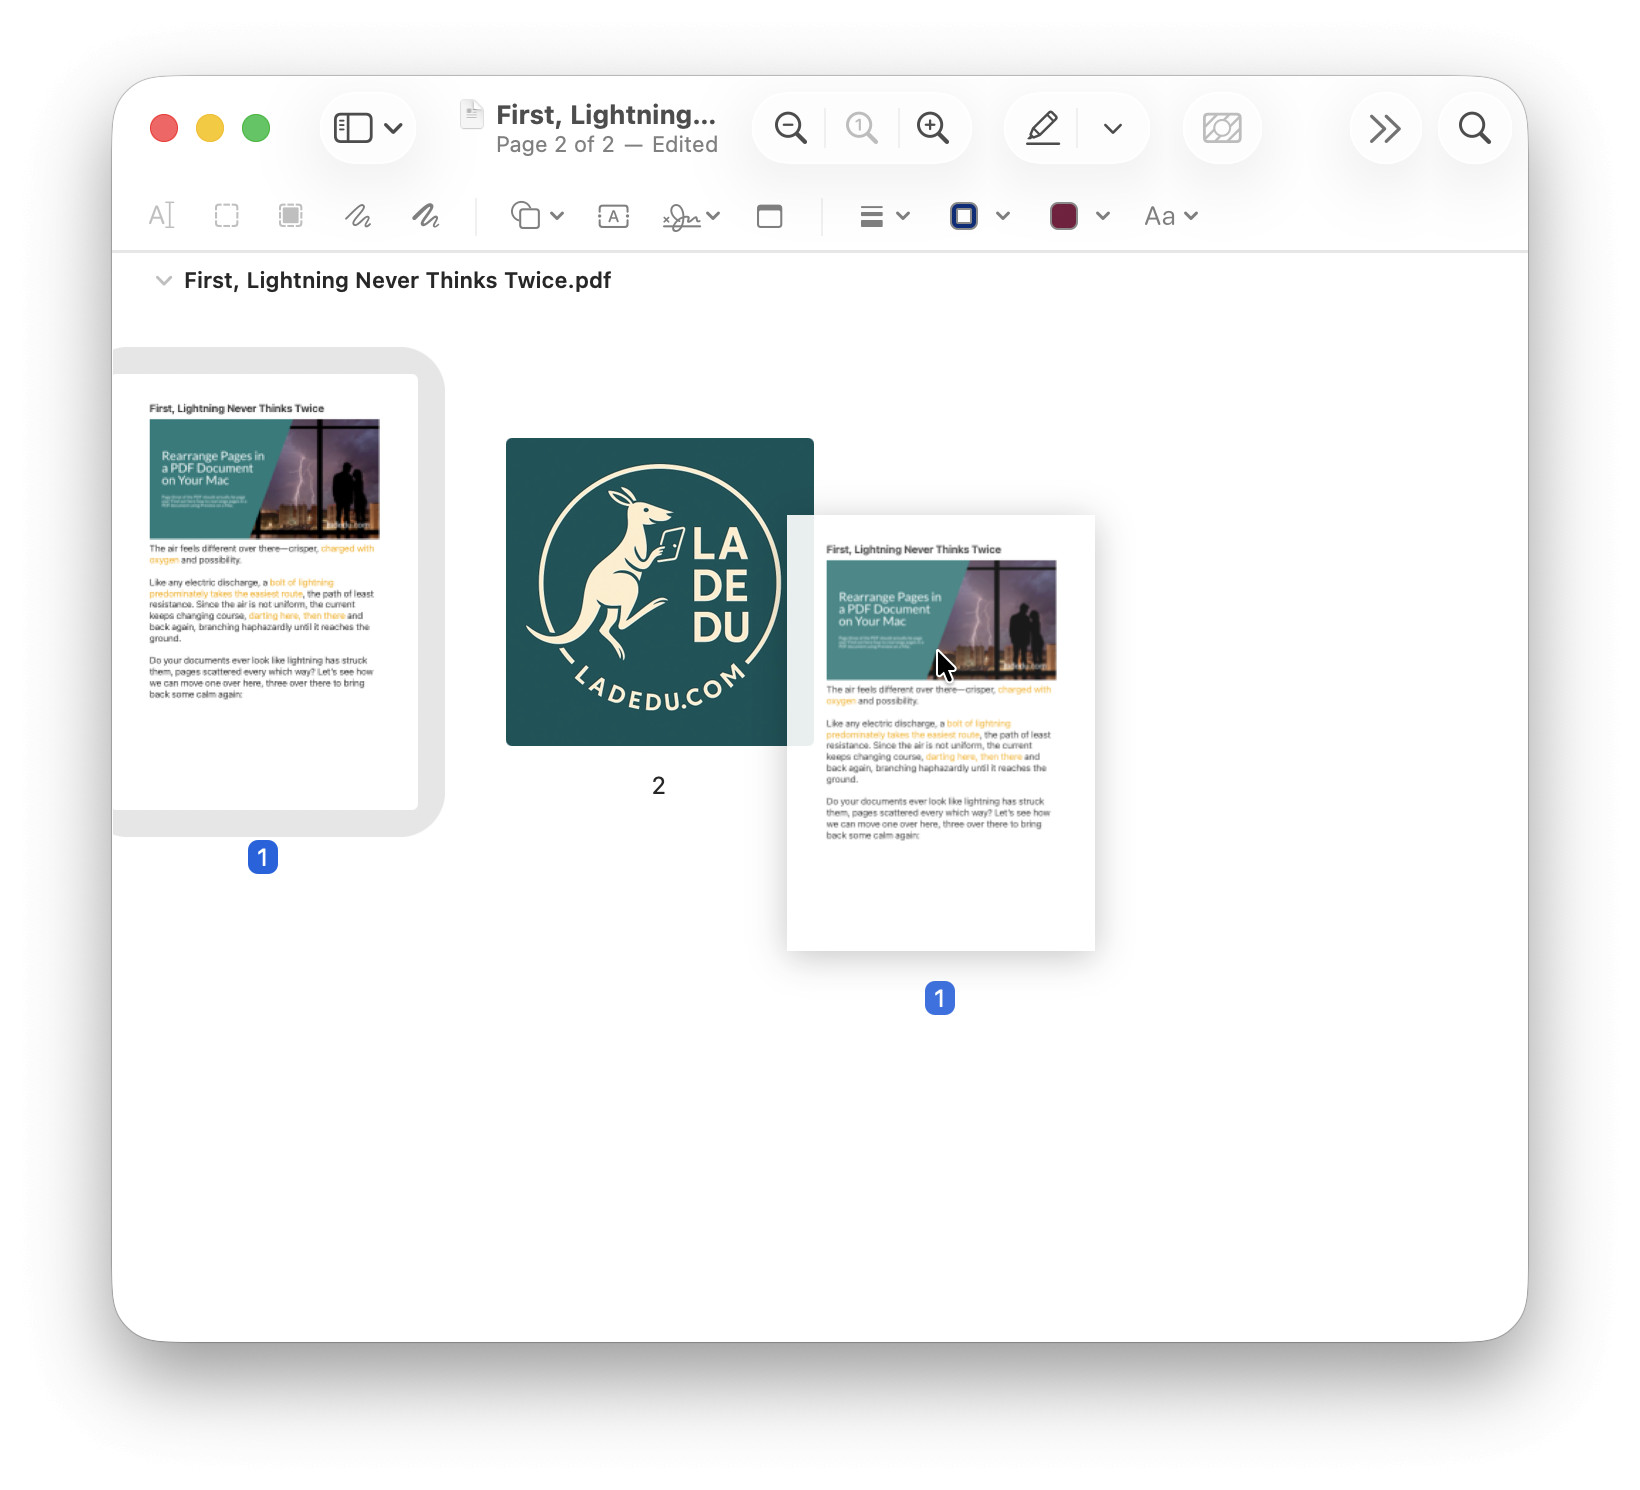Viewport: 1640px width, 1490px height.
Task: Click the dragged page thumbnail being moved
Action: point(941,733)
